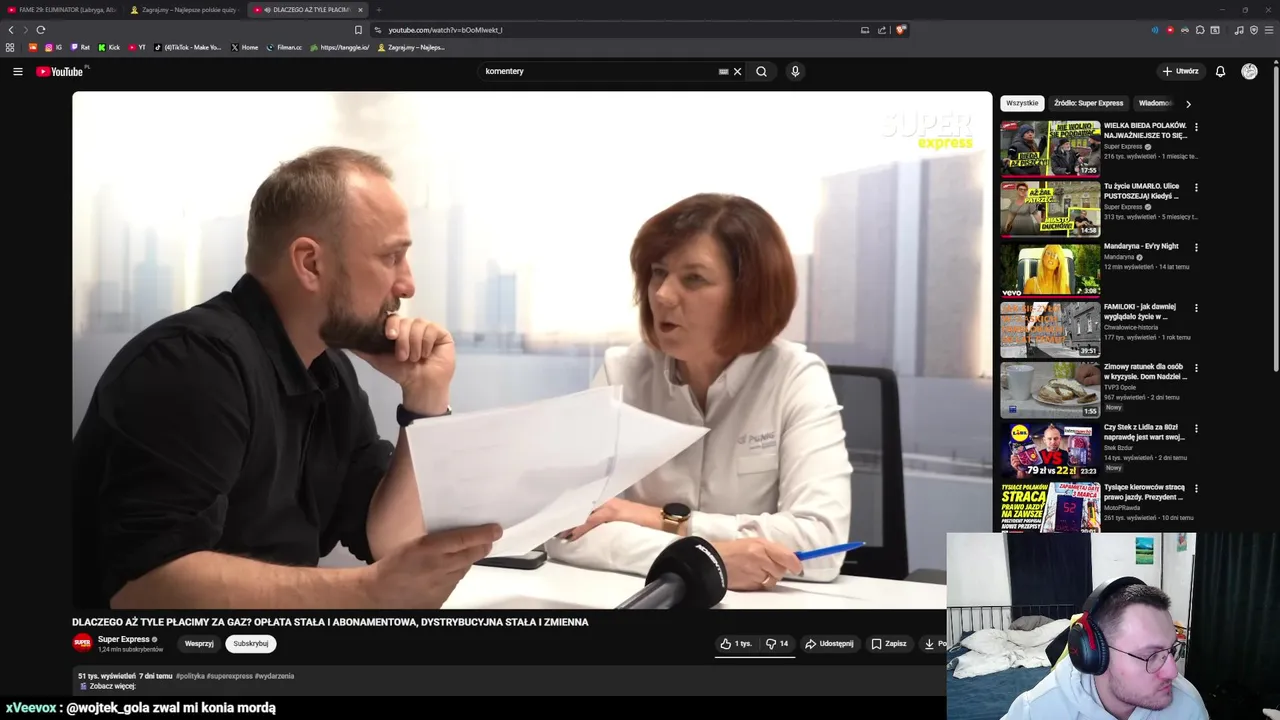Open 'WIELKA BIEDA POLAKÓW' video thumbnail
Image resolution: width=1280 pixels, height=720 pixels.
pos(1050,148)
